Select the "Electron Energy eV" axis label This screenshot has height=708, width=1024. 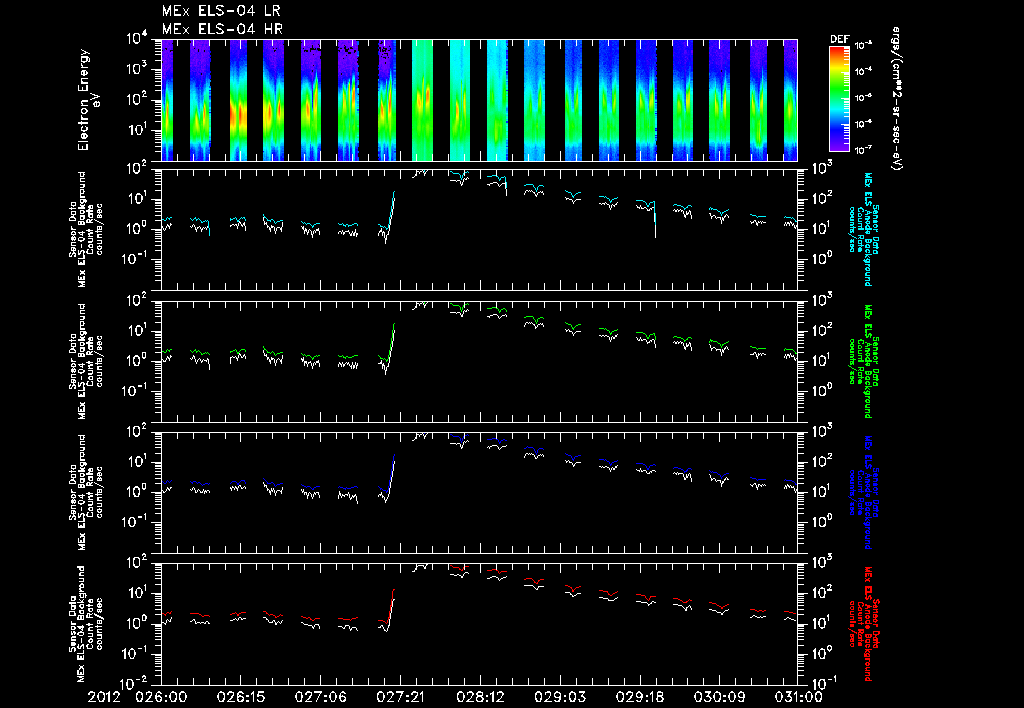click(x=88, y=100)
